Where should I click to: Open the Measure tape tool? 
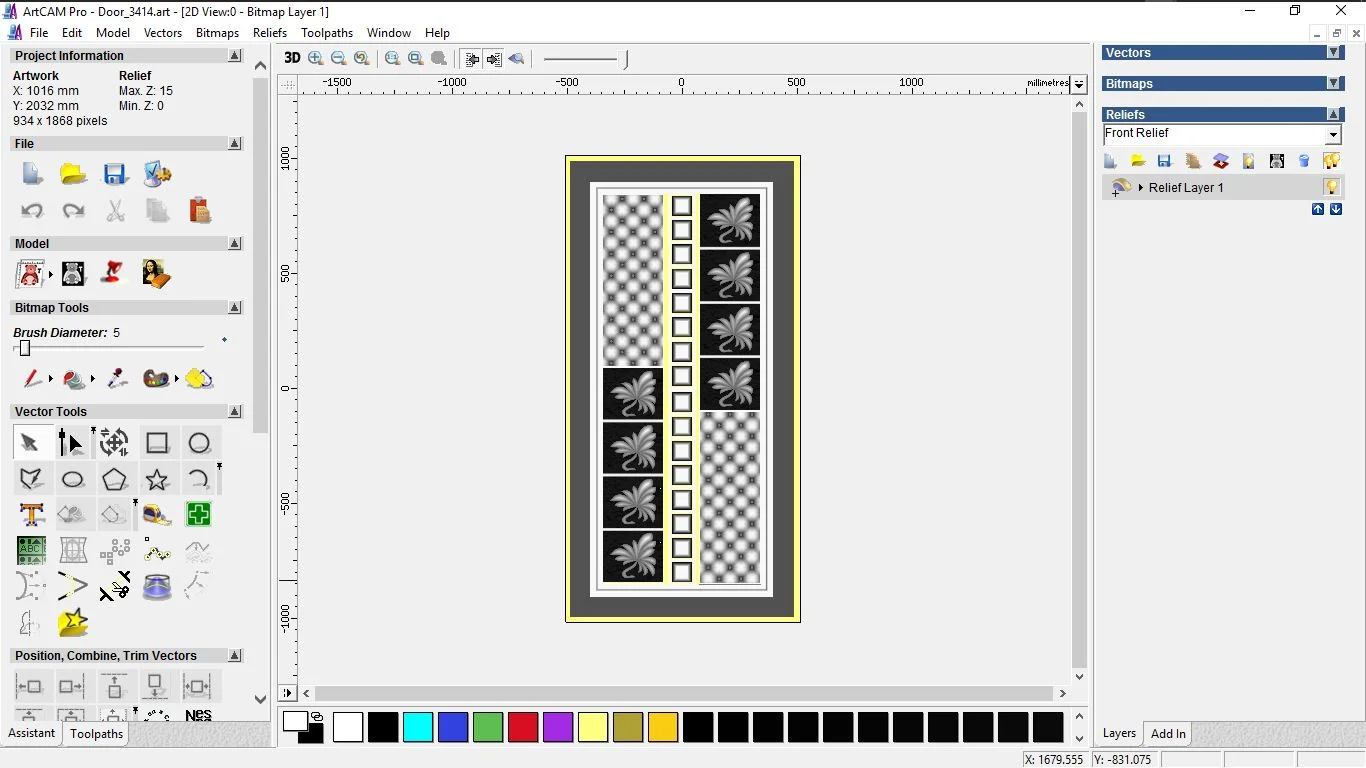tap(157, 515)
